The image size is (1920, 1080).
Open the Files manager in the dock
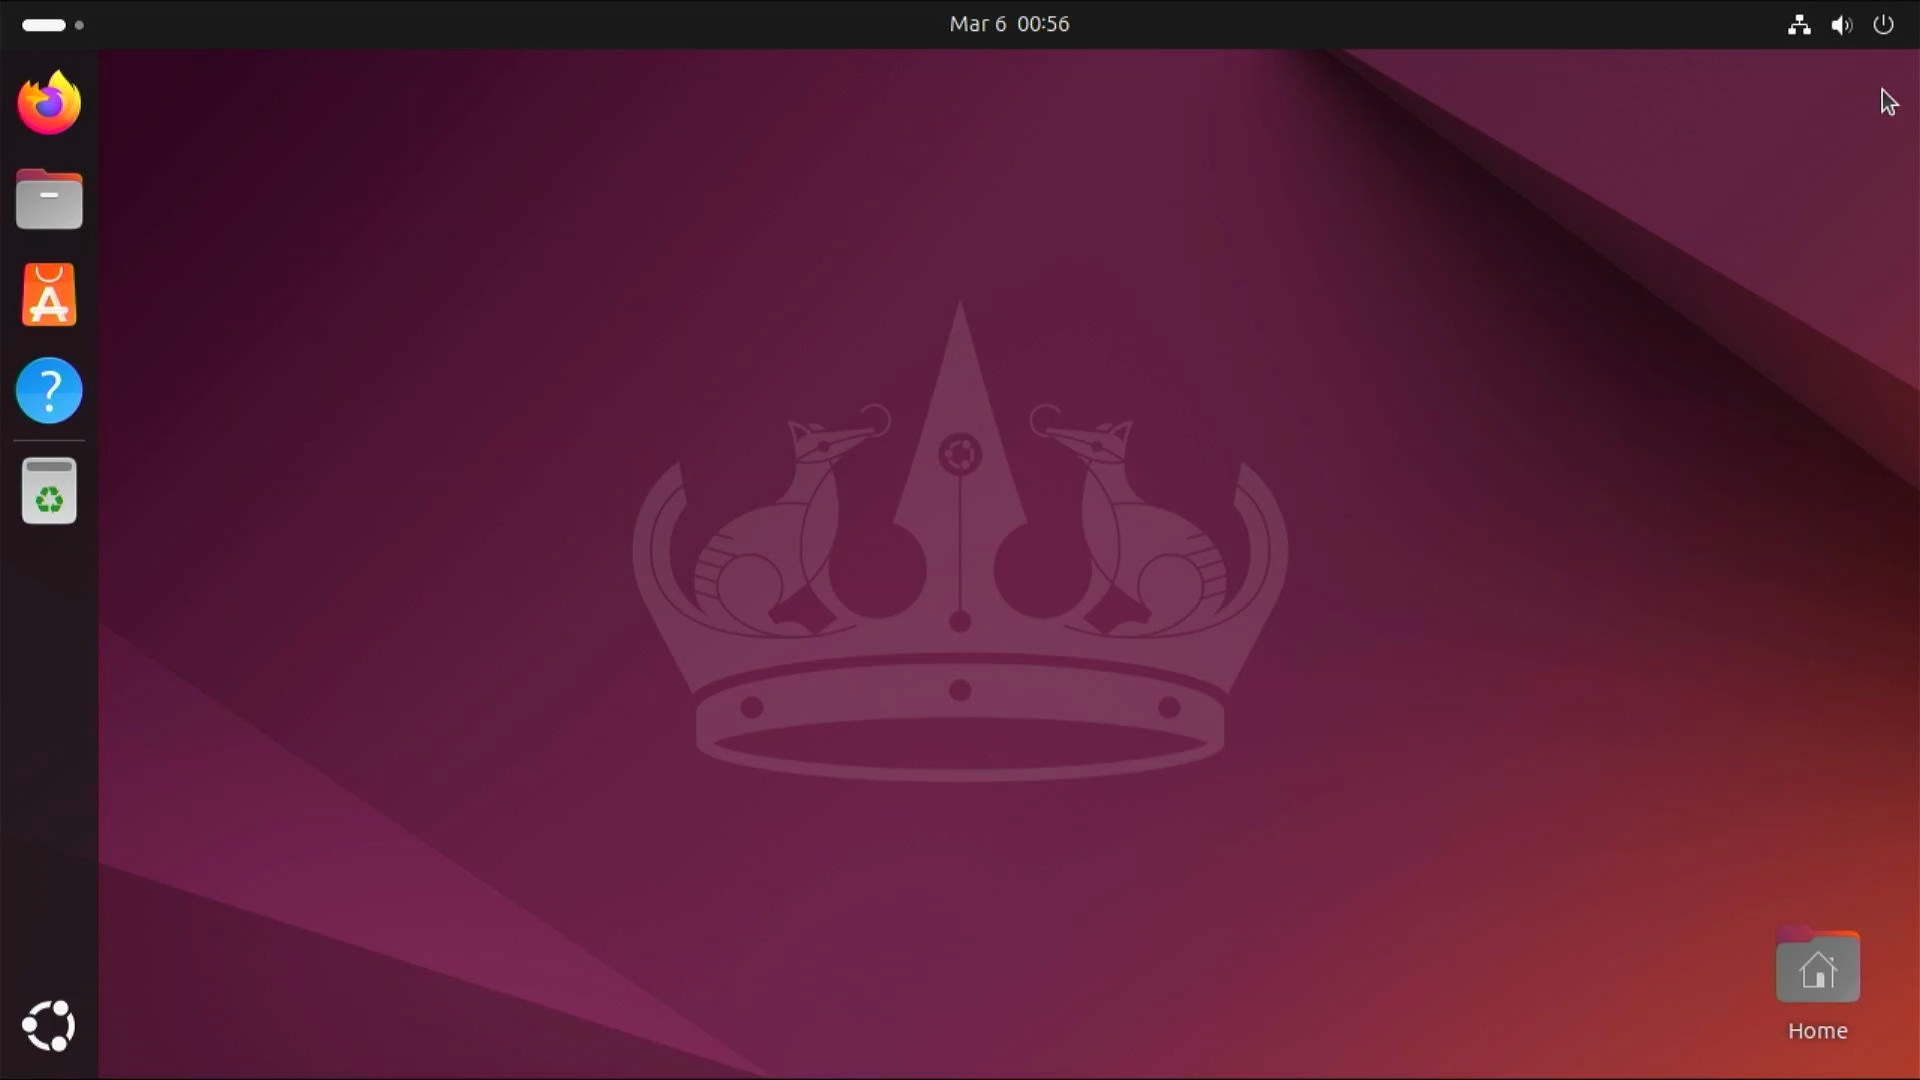coord(49,199)
